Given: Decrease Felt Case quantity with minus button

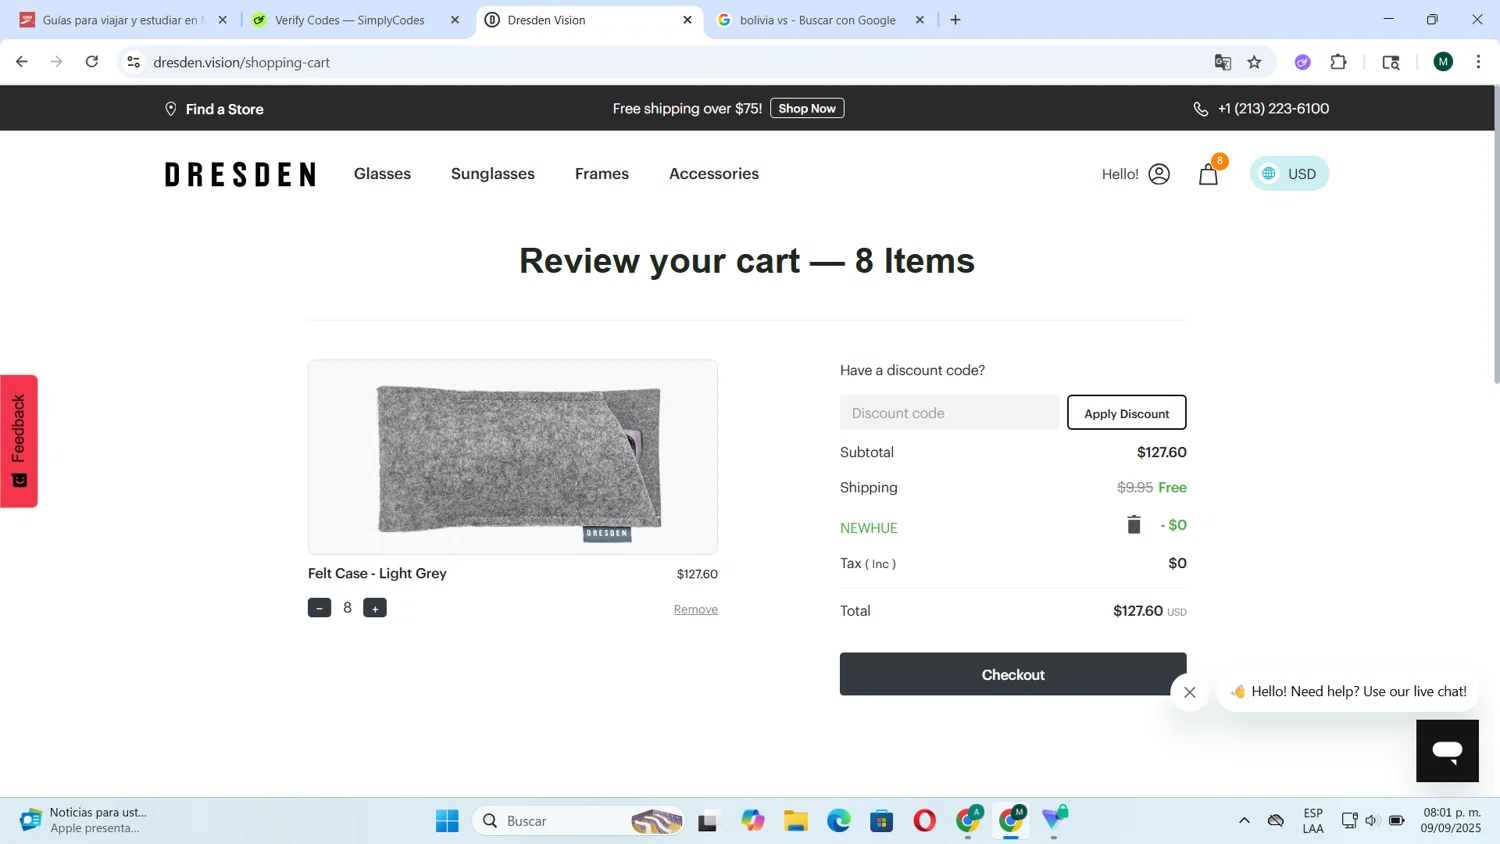Looking at the screenshot, I should [x=319, y=608].
